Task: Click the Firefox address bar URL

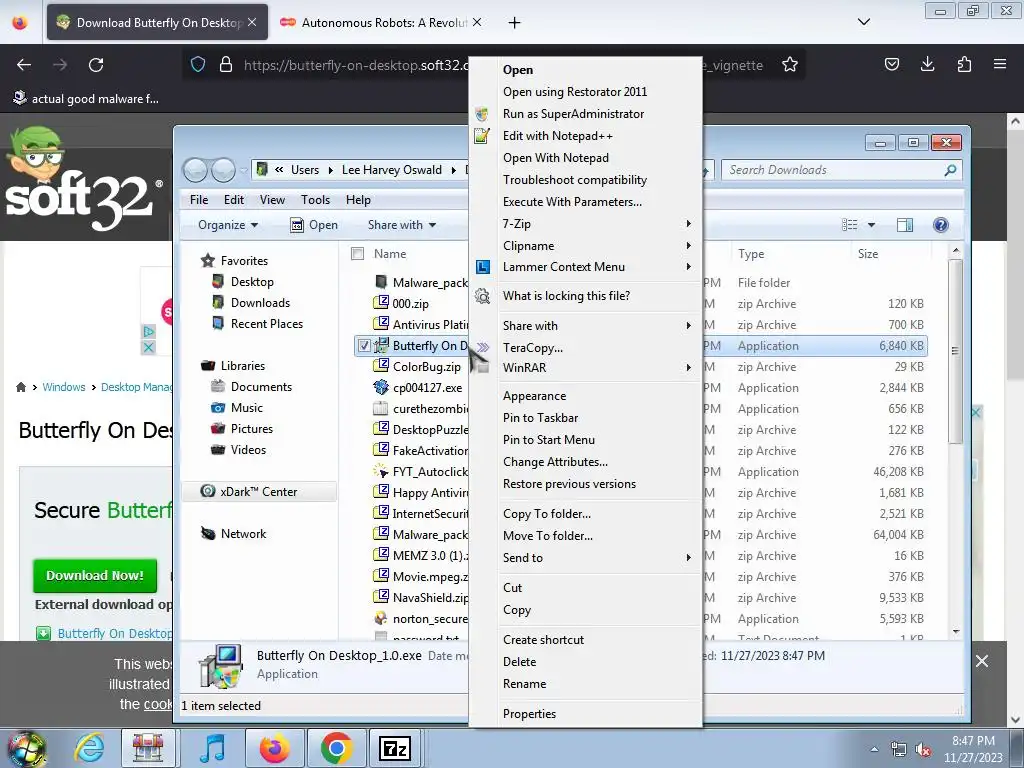Action: (x=356, y=65)
